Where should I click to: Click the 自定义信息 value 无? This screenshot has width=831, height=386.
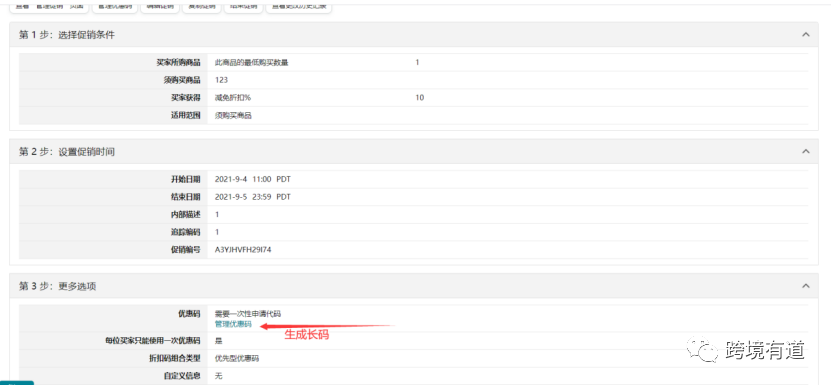pyautogui.click(x=218, y=376)
